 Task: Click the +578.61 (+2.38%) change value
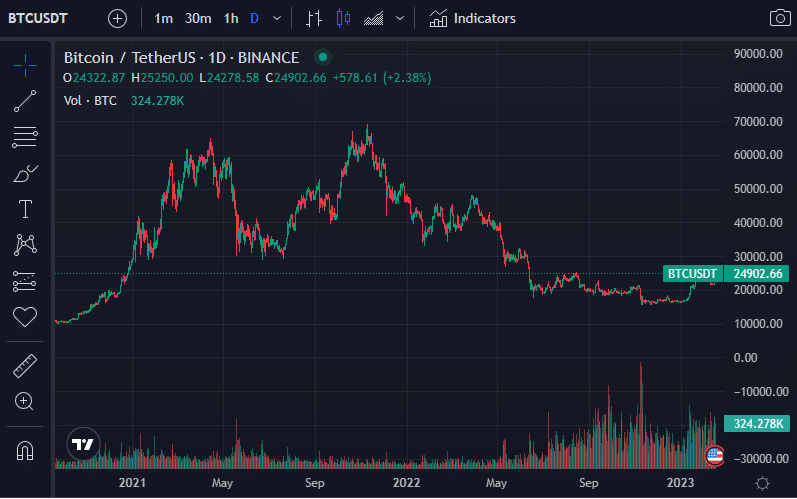(382, 78)
